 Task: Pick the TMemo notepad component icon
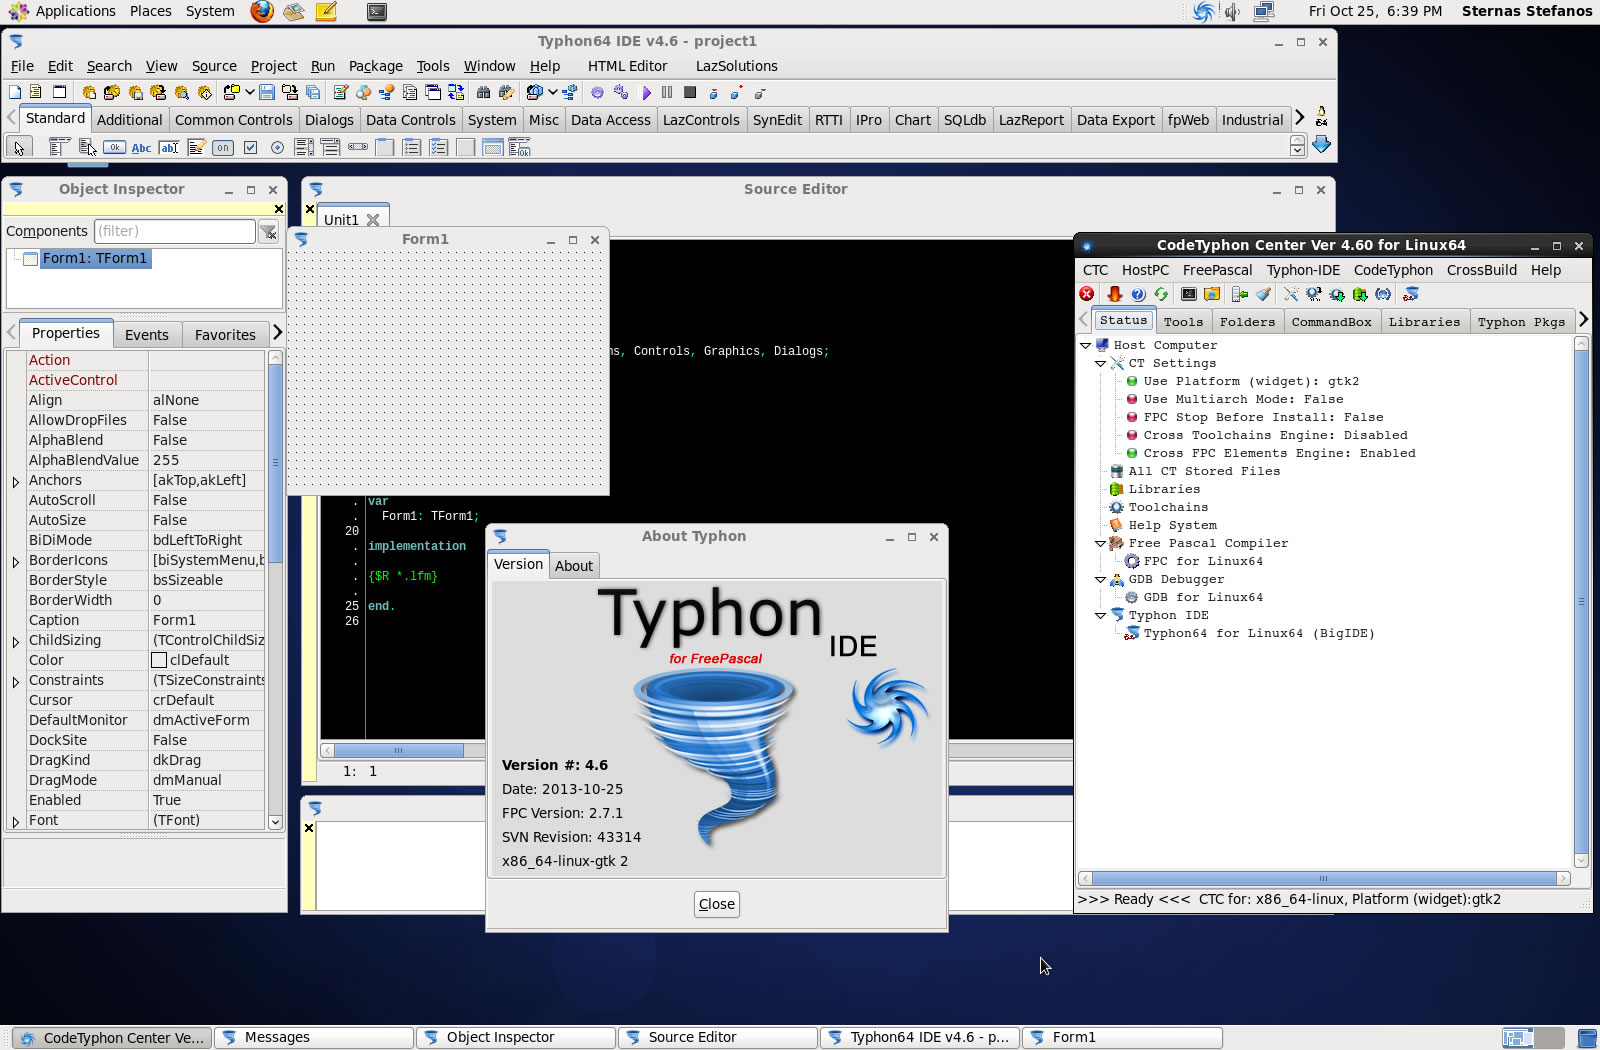pyautogui.click(x=196, y=148)
